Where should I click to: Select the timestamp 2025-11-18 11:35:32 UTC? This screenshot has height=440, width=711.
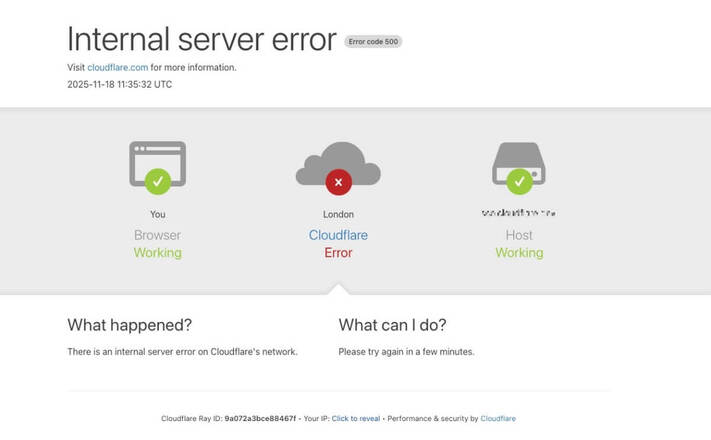click(120, 84)
